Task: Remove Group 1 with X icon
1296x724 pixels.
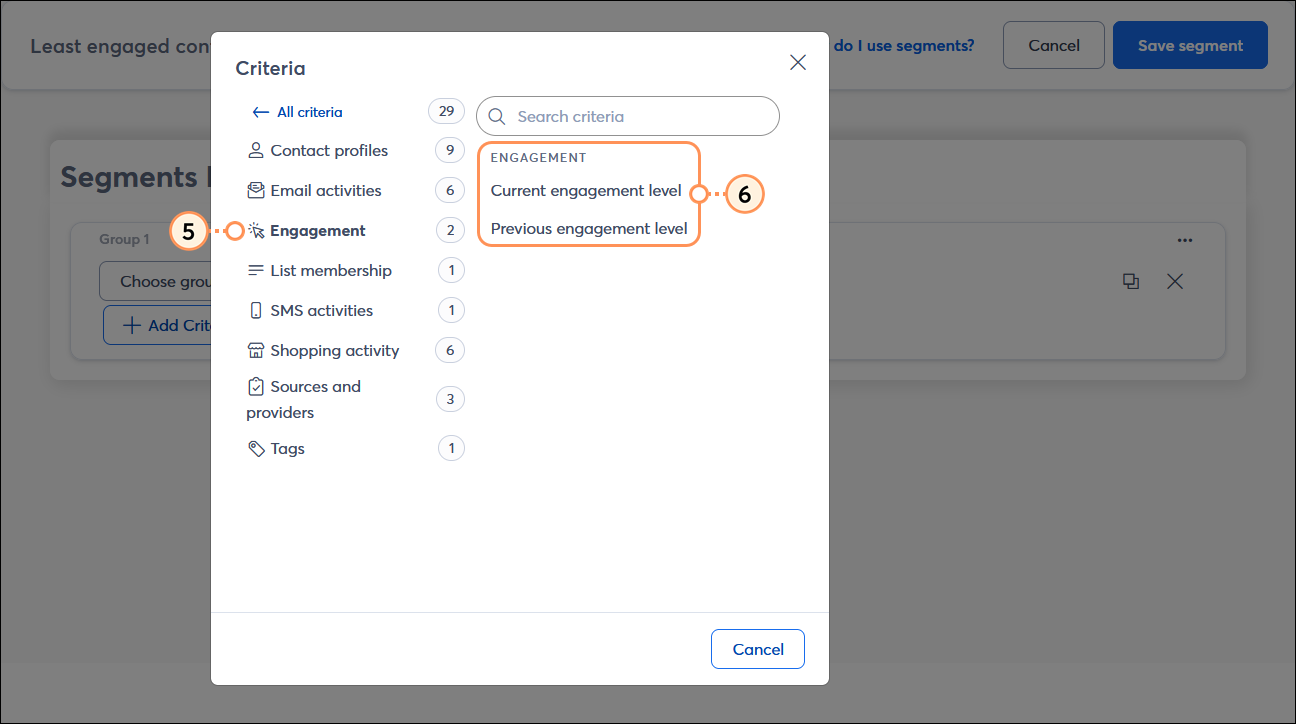Action: tap(1175, 282)
